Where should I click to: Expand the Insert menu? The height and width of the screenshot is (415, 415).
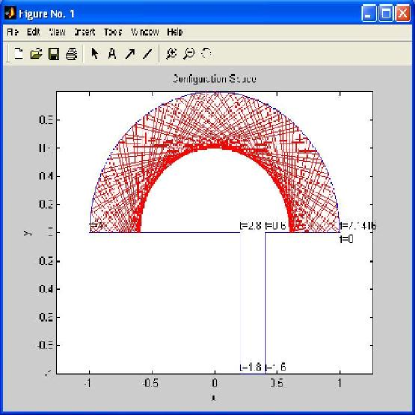coord(85,32)
